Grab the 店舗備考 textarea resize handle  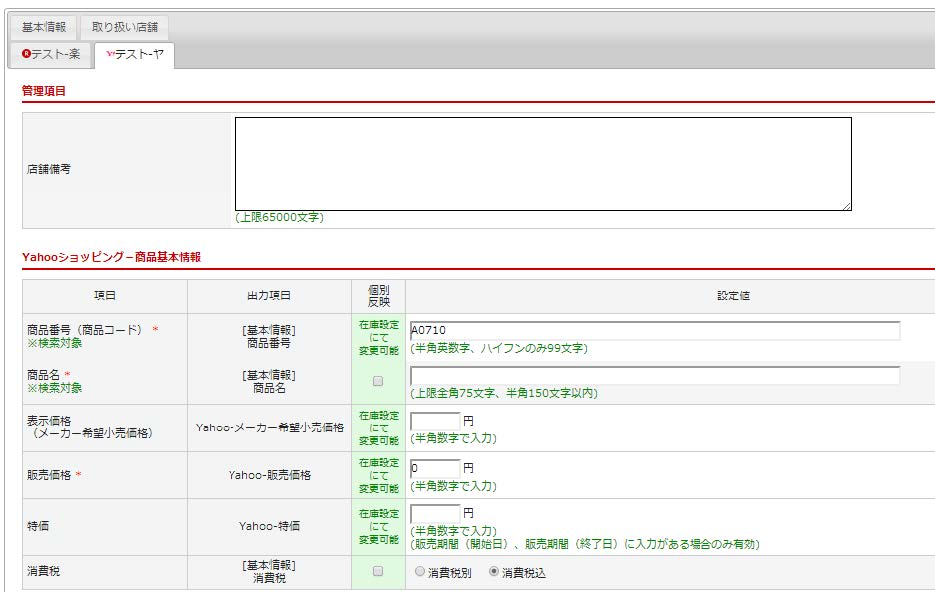(846, 205)
